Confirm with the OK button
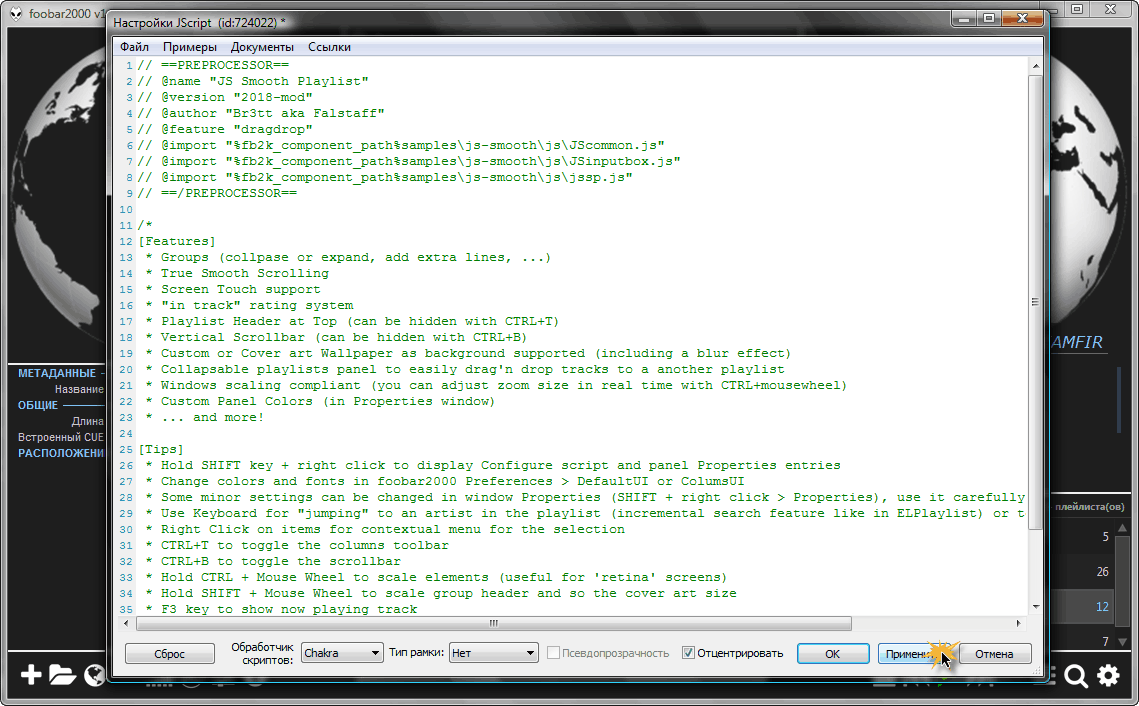Image resolution: width=1139 pixels, height=706 pixels. [x=832, y=654]
